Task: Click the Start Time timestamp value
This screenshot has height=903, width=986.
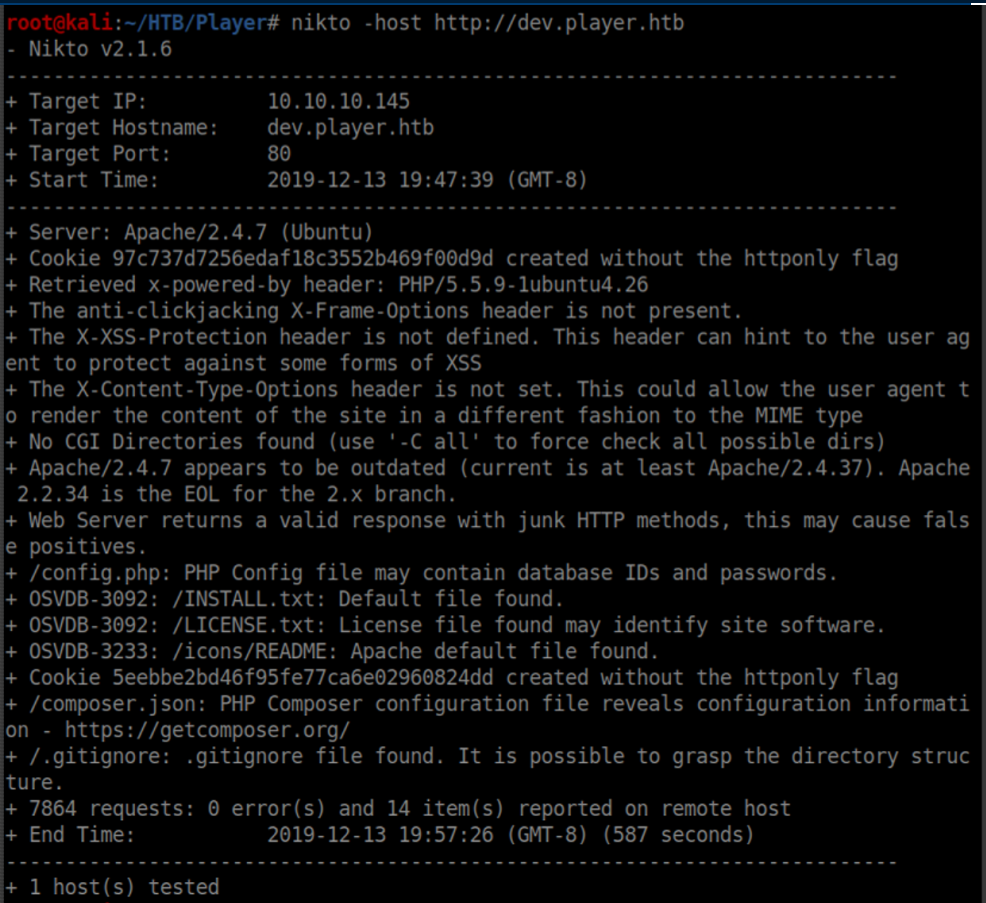Action: coord(427,180)
